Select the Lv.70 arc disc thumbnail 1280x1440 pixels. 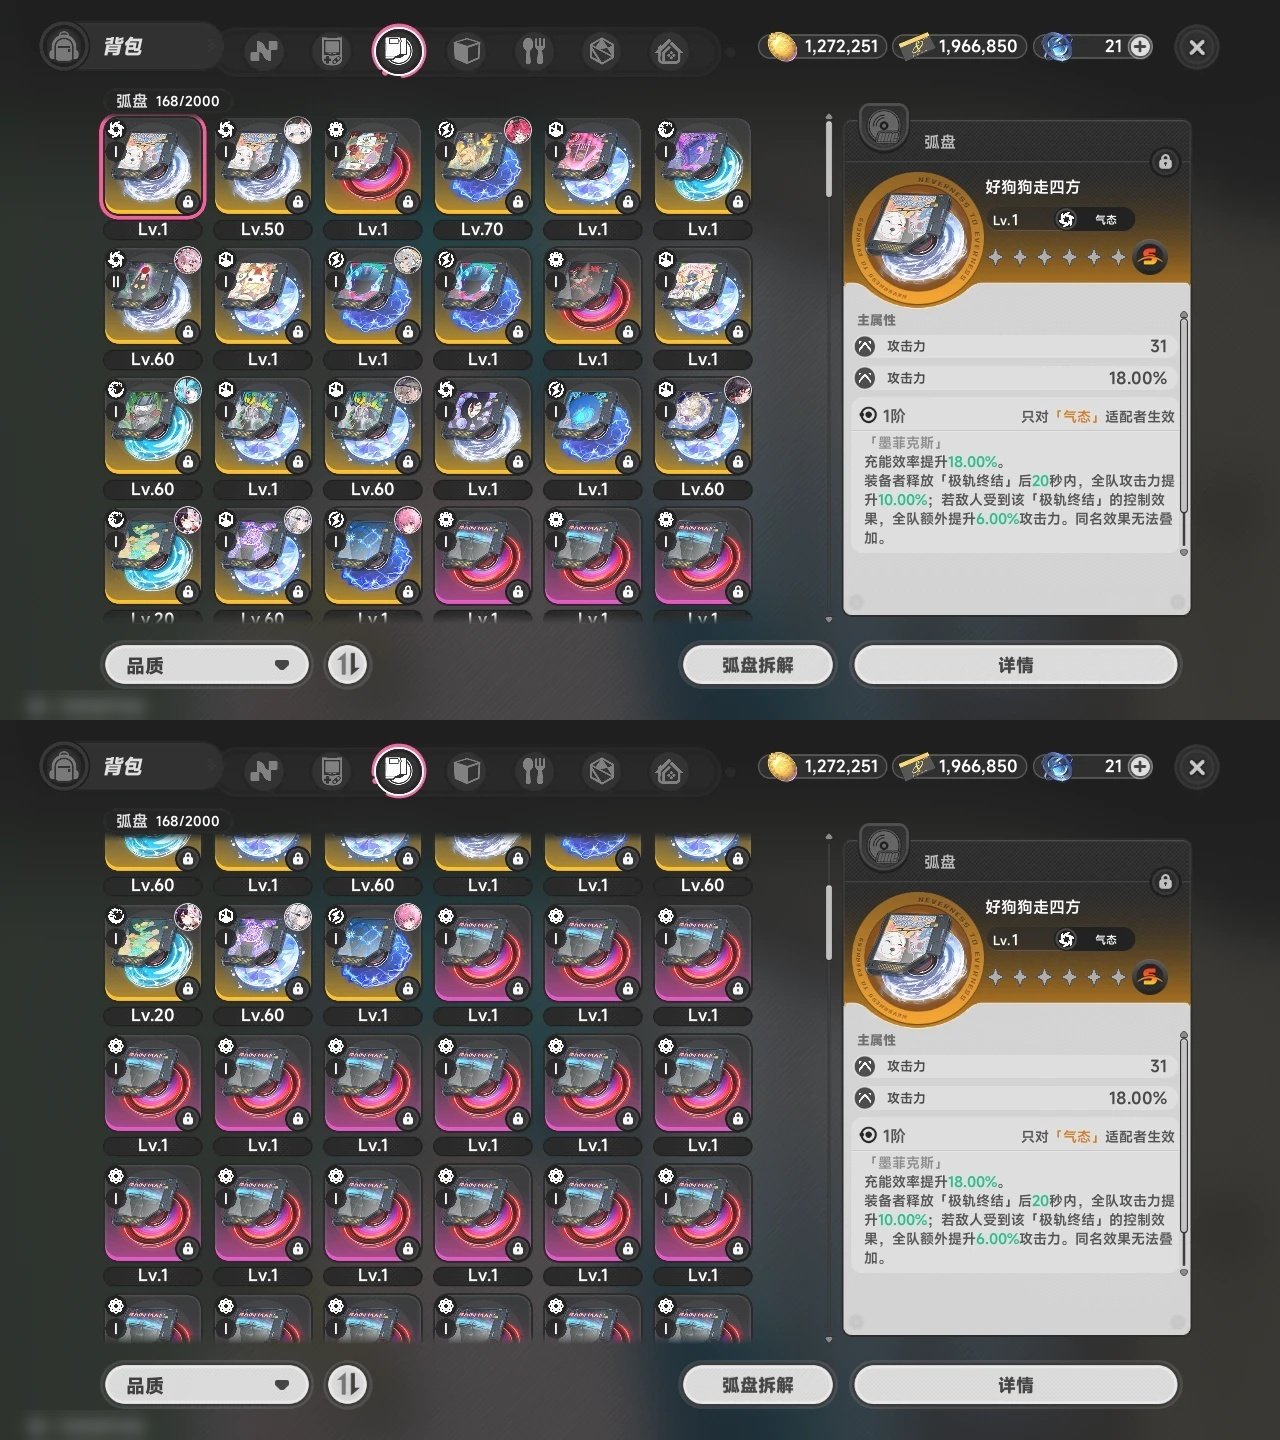[x=483, y=167]
